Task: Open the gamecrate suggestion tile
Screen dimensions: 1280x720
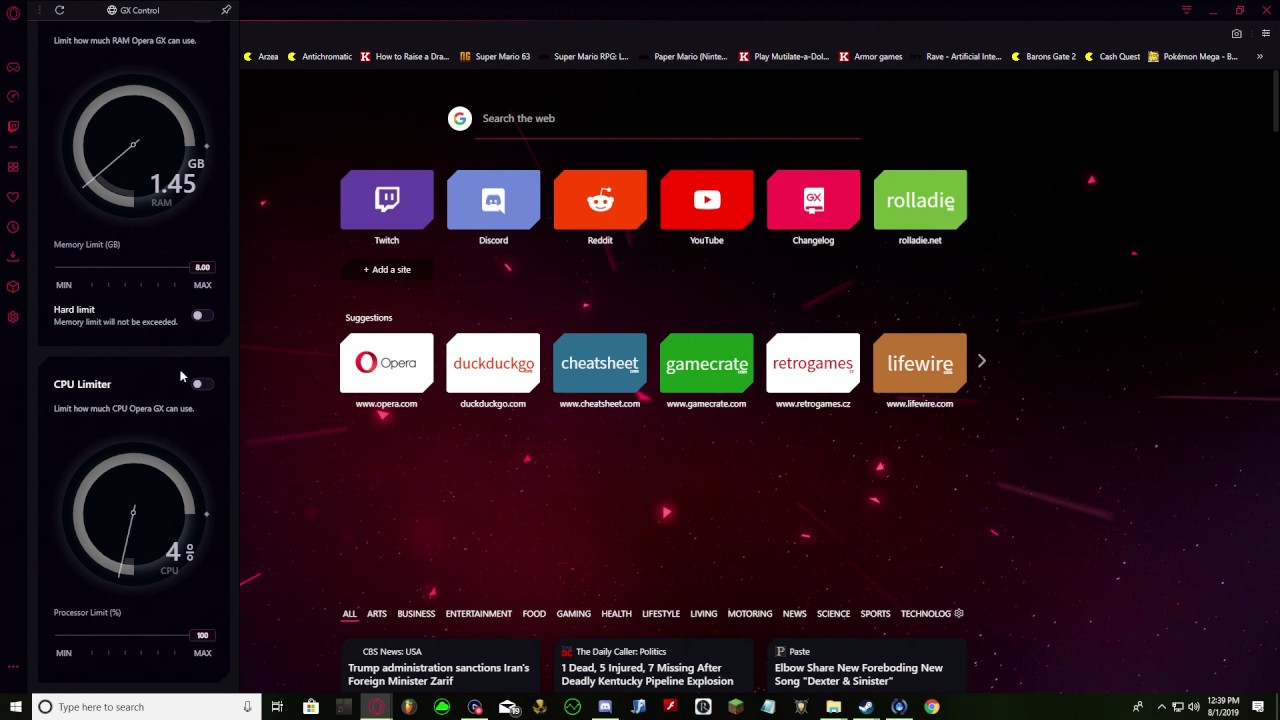Action: 707,363
